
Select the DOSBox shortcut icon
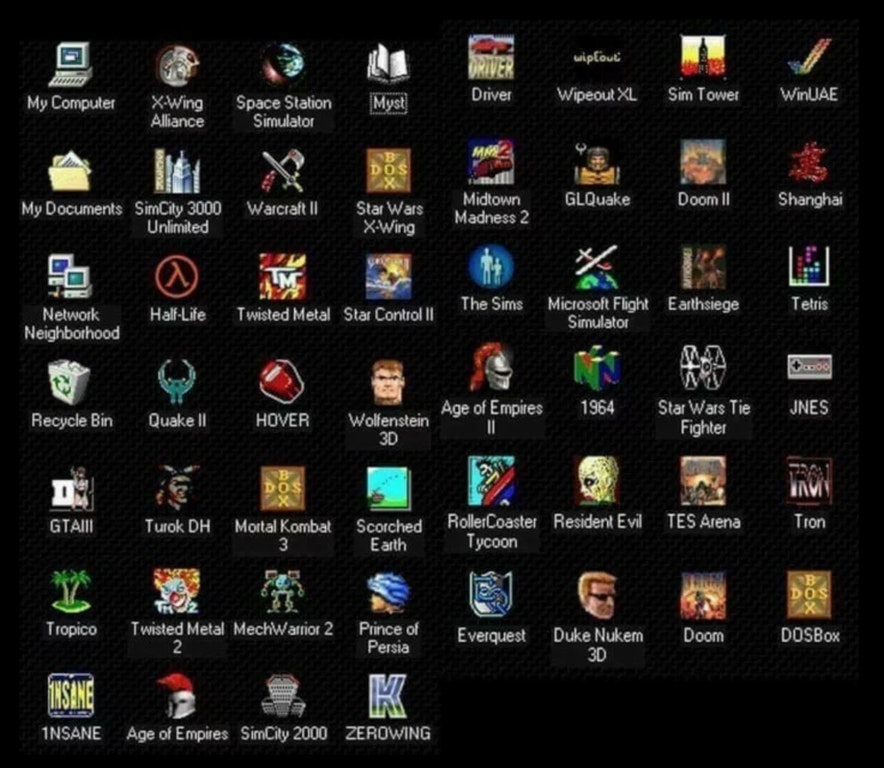(x=809, y=595)
